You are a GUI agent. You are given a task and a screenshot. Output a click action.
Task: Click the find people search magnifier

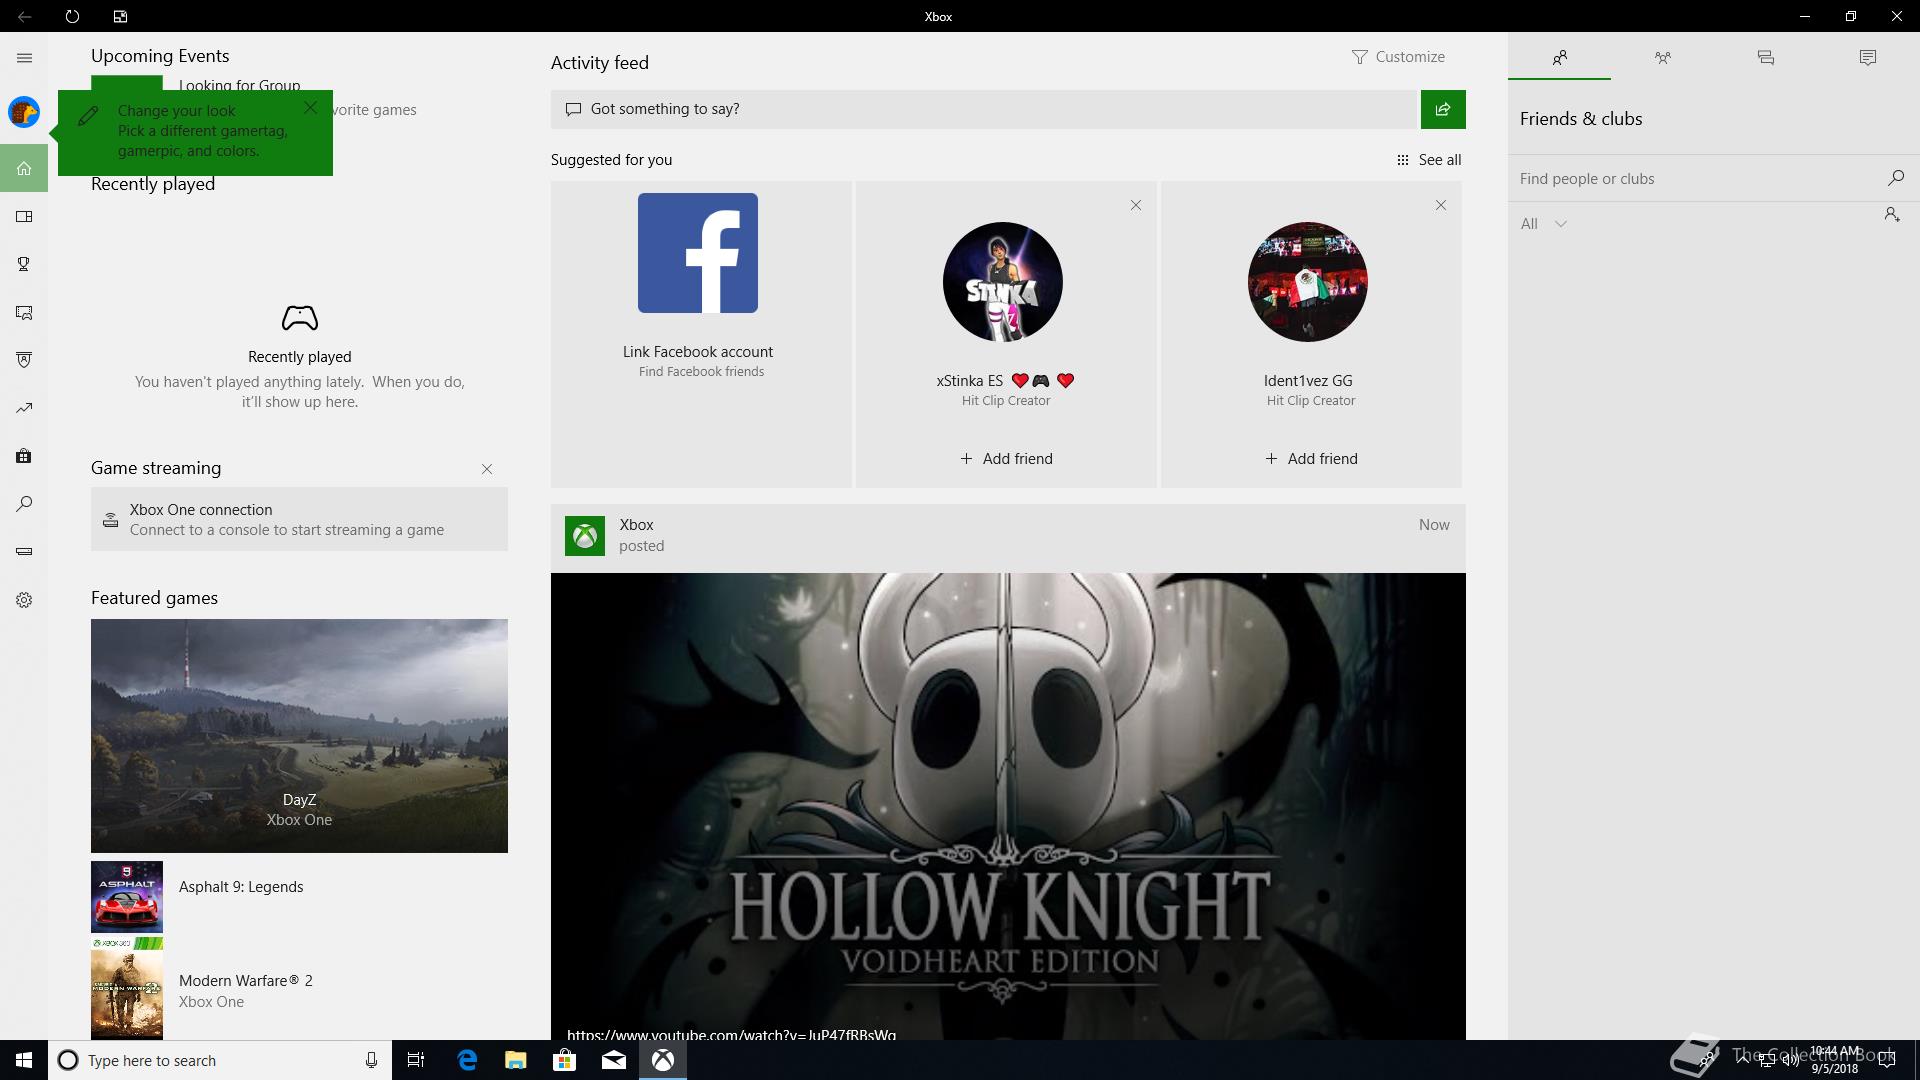coord(1895,178)
